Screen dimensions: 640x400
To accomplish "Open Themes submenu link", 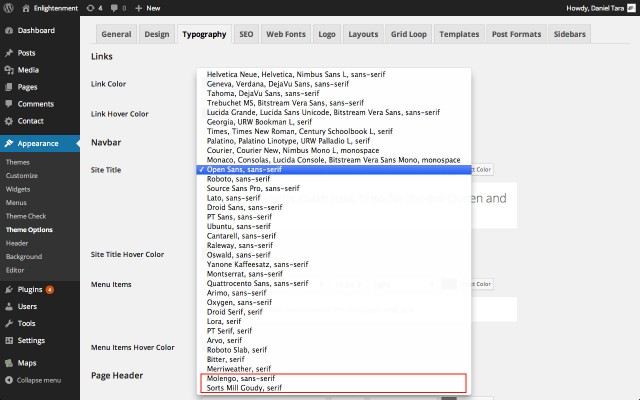I will pyautogui.click(x=18, y=162).
